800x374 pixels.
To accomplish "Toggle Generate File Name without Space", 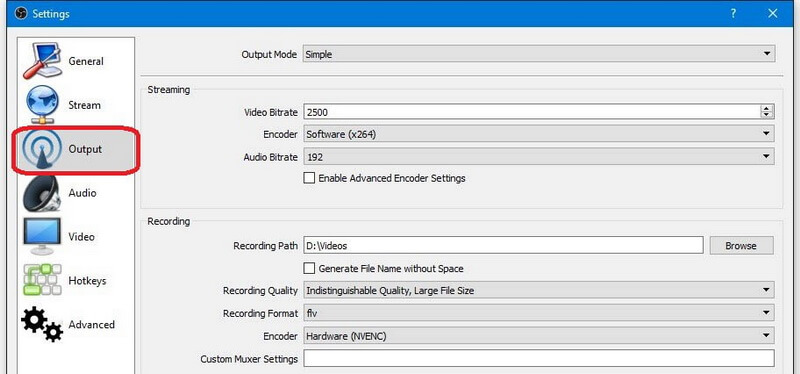I will (309, 268).
